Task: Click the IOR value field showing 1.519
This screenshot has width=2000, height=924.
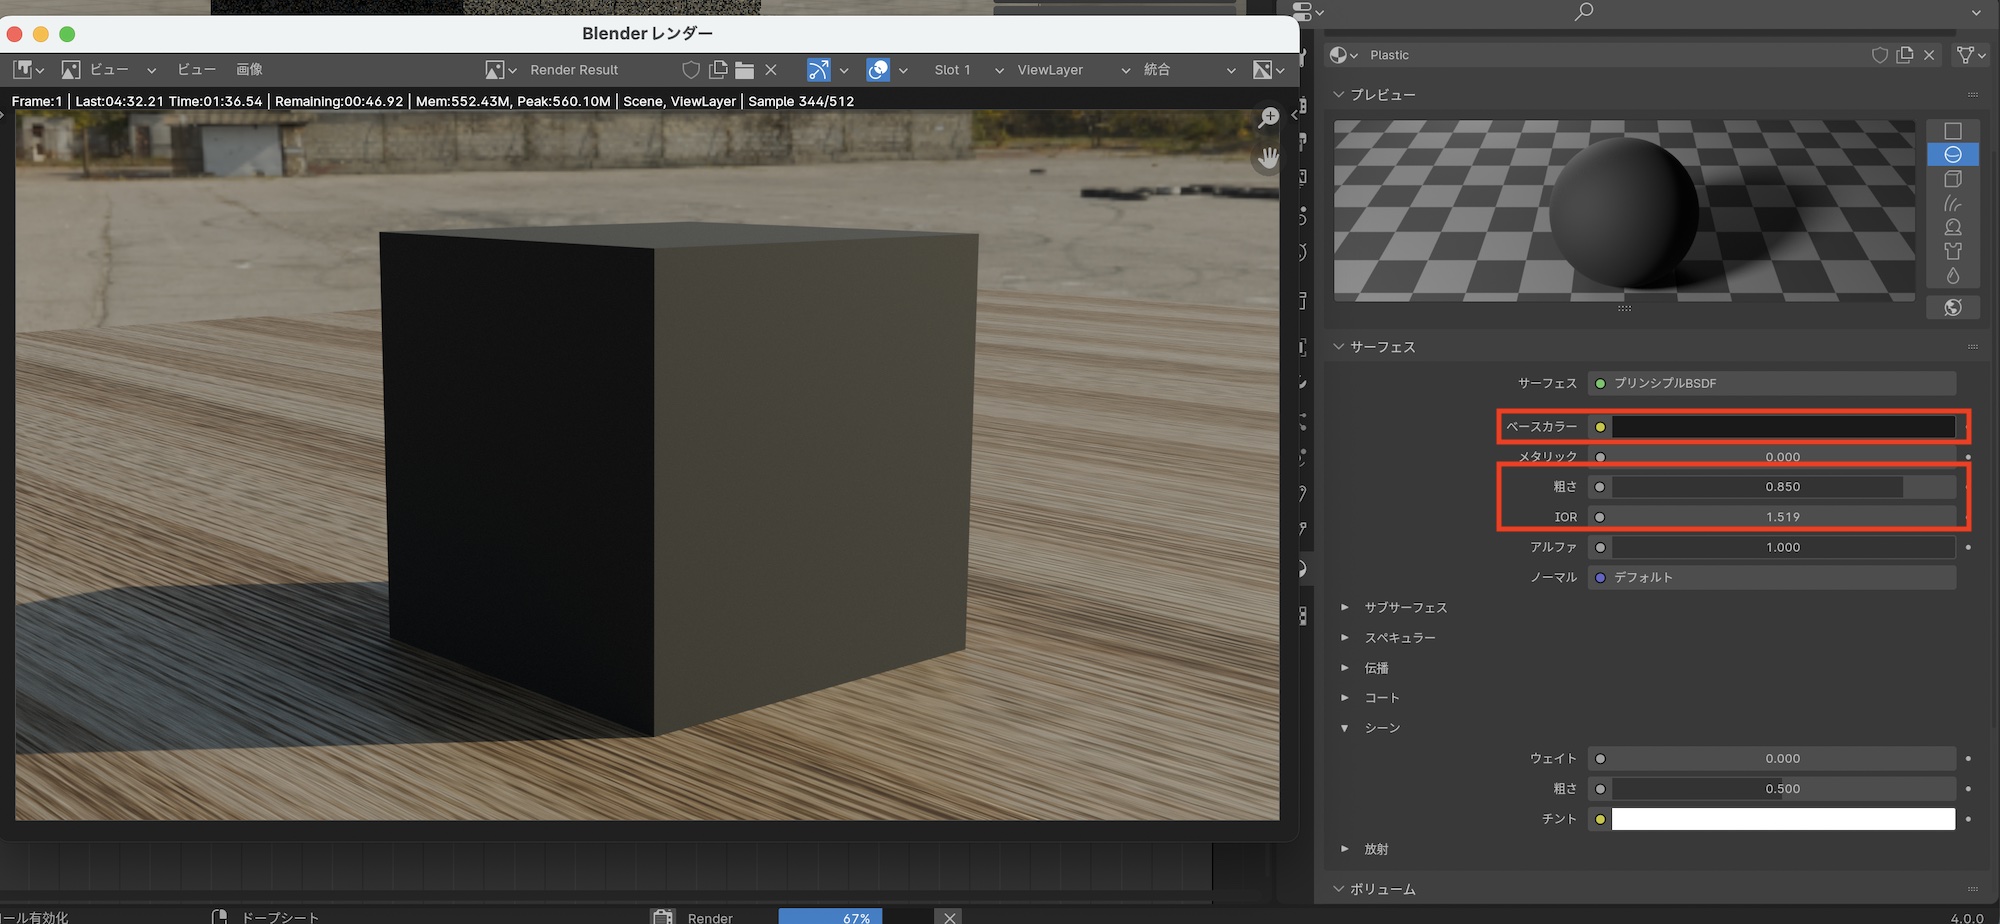Action: coord(1782,517)
